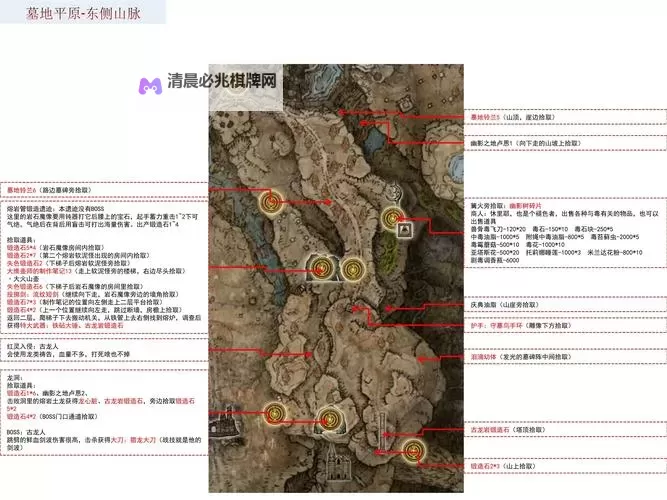The height and width of the screenshot is (500, 667).
Task: Click the heading 红灵入侵：古龙人
Action: pos(32,346)
